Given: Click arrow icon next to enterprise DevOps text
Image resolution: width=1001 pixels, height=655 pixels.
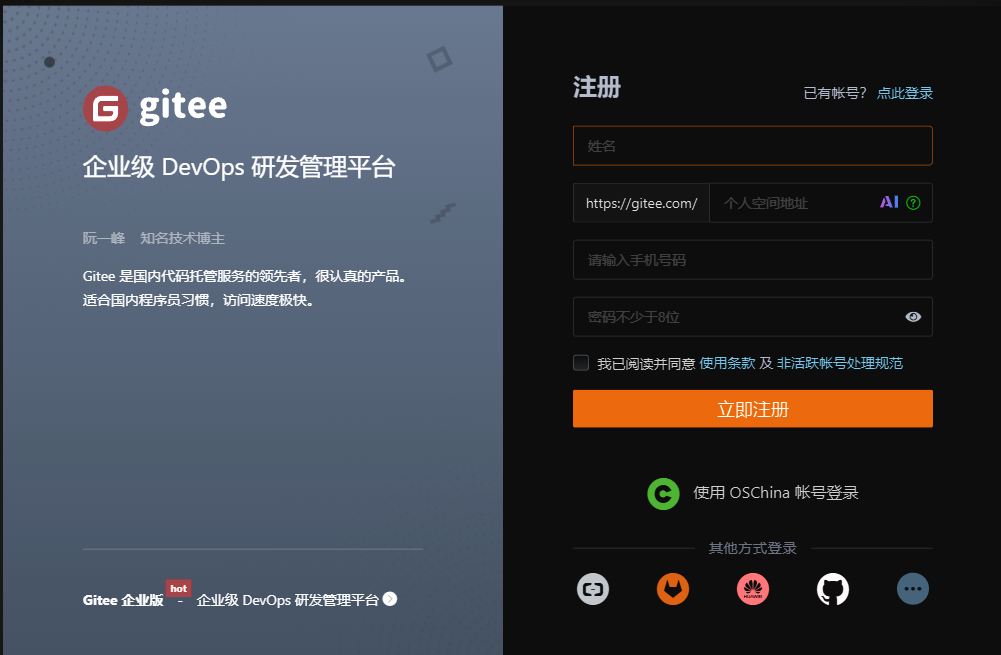Looking at the screenshot, I should [389, 599].
